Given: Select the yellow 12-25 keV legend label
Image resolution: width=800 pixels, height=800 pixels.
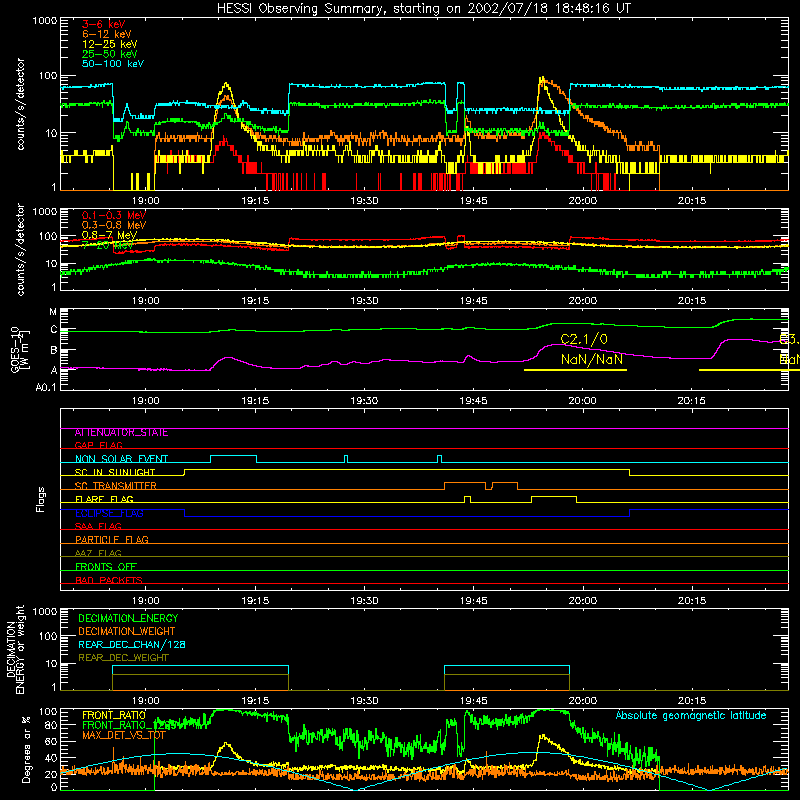Looking at the screenshot, I should [110, 44].
